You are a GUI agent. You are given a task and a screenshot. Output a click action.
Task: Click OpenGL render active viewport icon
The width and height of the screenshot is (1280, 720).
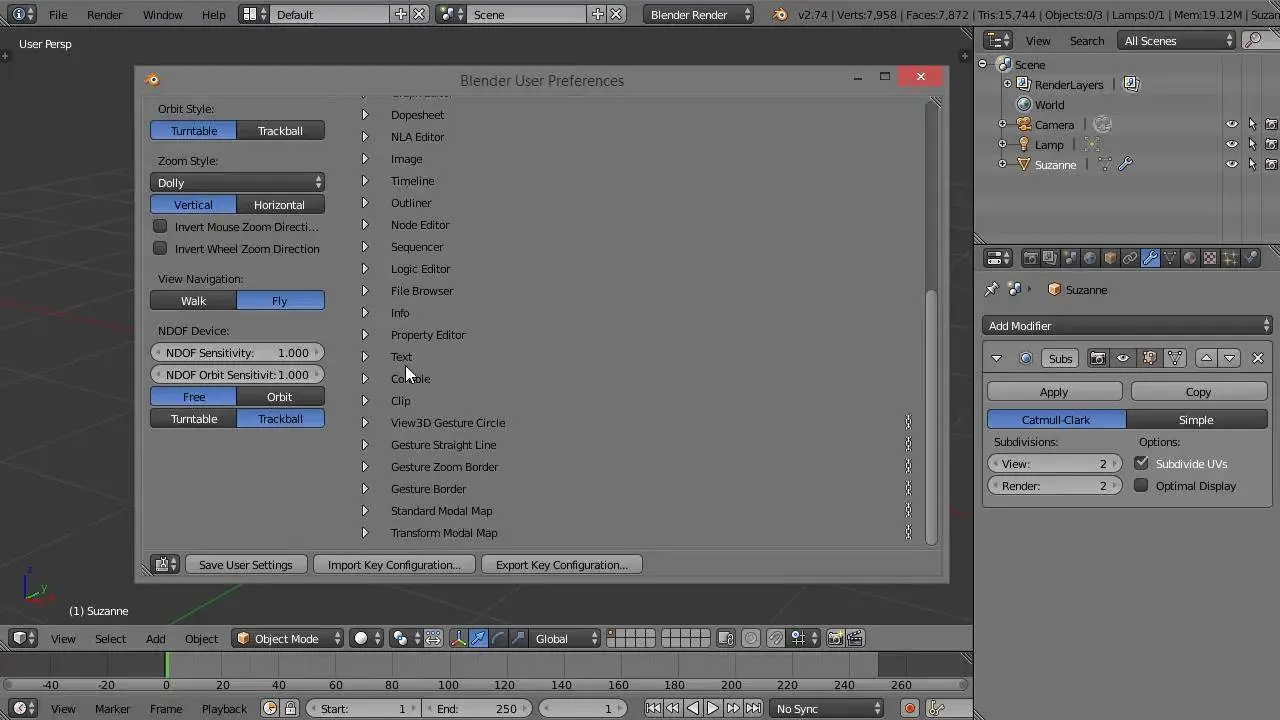pyautogui.click(x=836, y=638)
